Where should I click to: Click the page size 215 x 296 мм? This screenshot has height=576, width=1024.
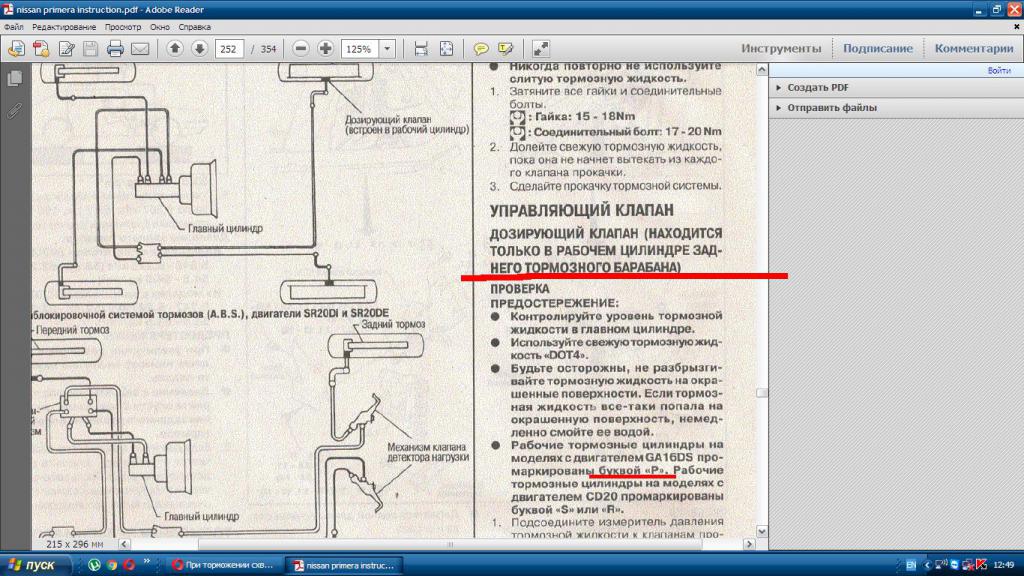pyautogui.click(x=74, y=543)
